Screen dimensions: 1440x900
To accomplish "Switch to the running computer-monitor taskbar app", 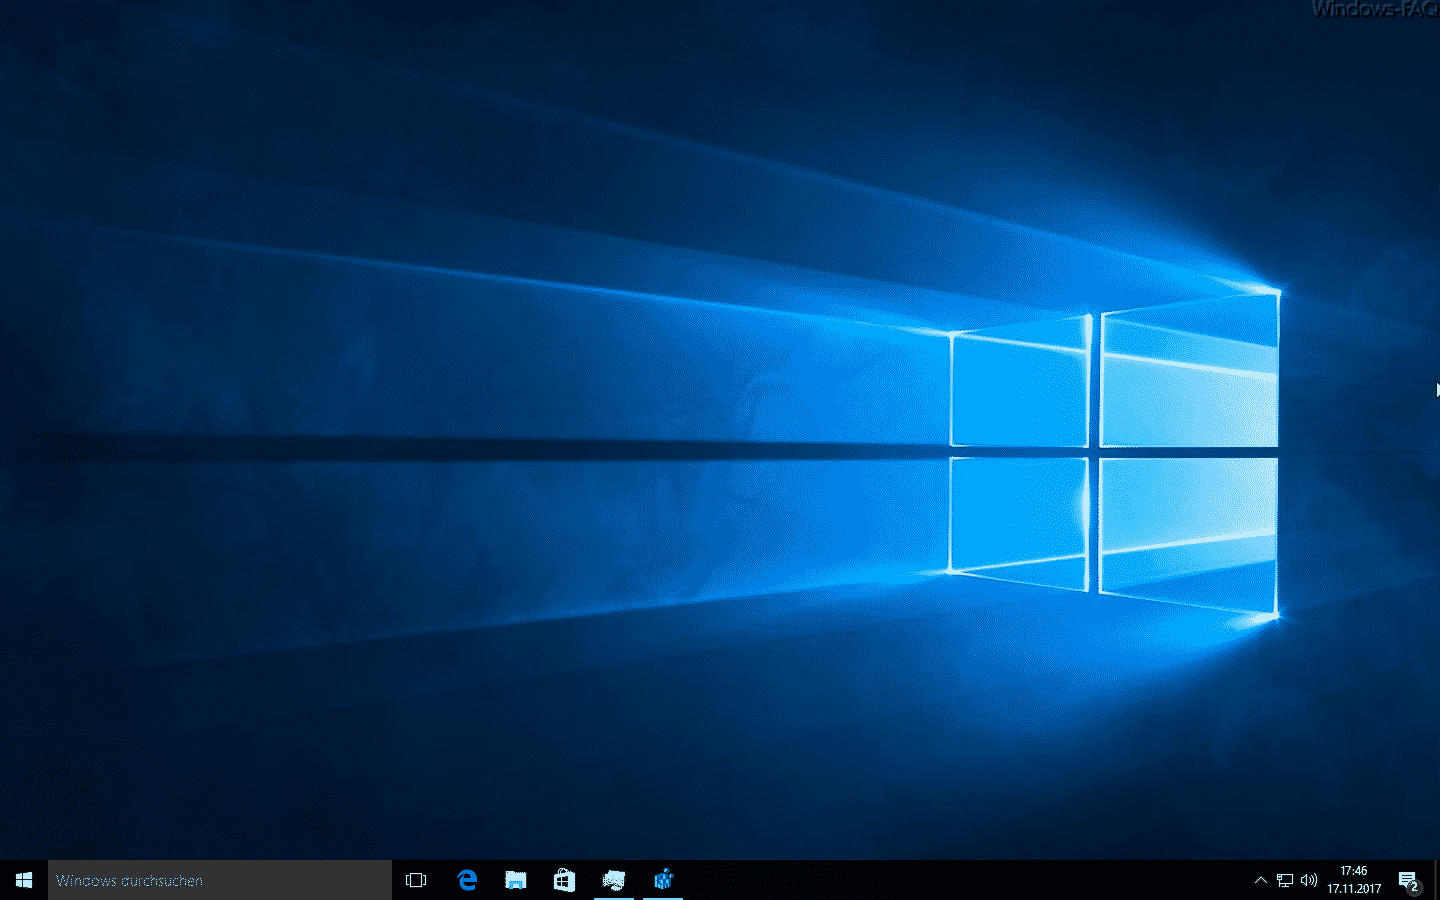I will click(614, 880).
